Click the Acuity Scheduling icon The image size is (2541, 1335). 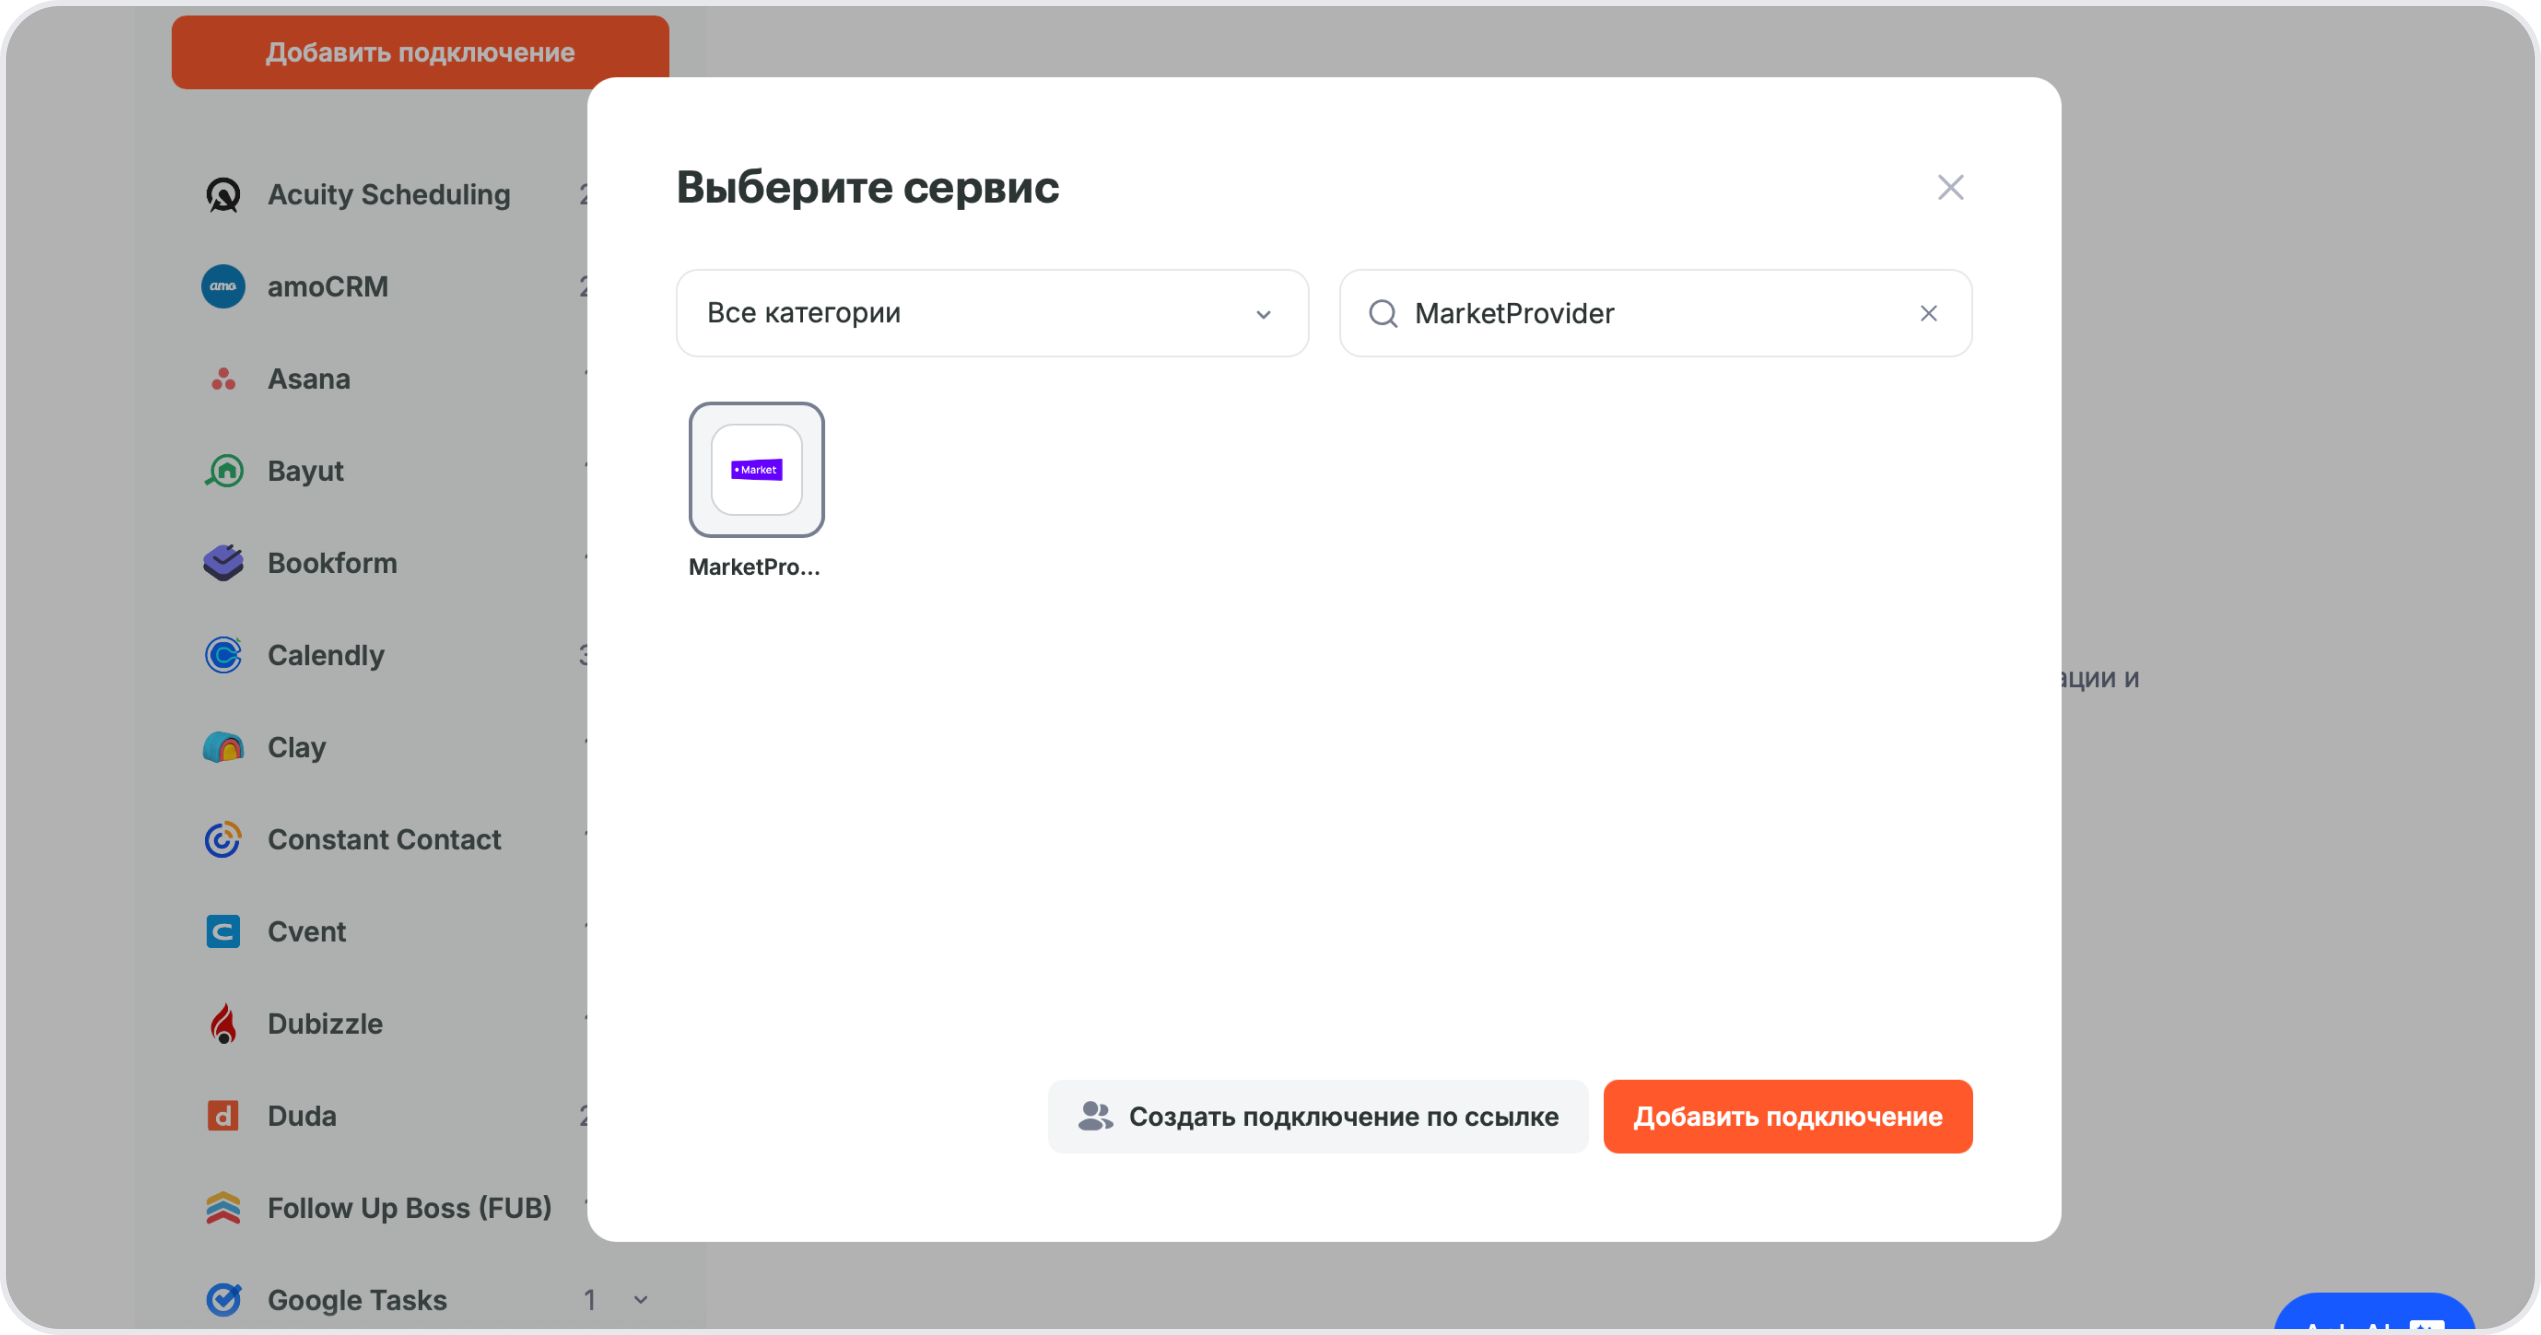223,195
